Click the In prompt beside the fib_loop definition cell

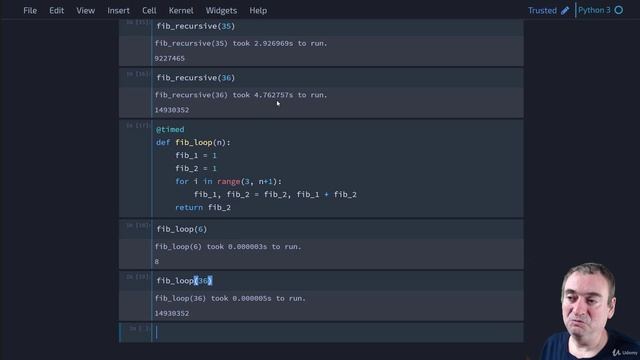point(137,126)
